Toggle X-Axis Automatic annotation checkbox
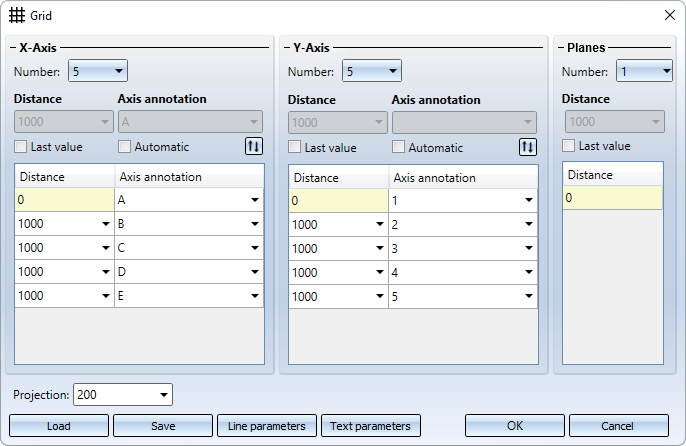 click(125, 147)
